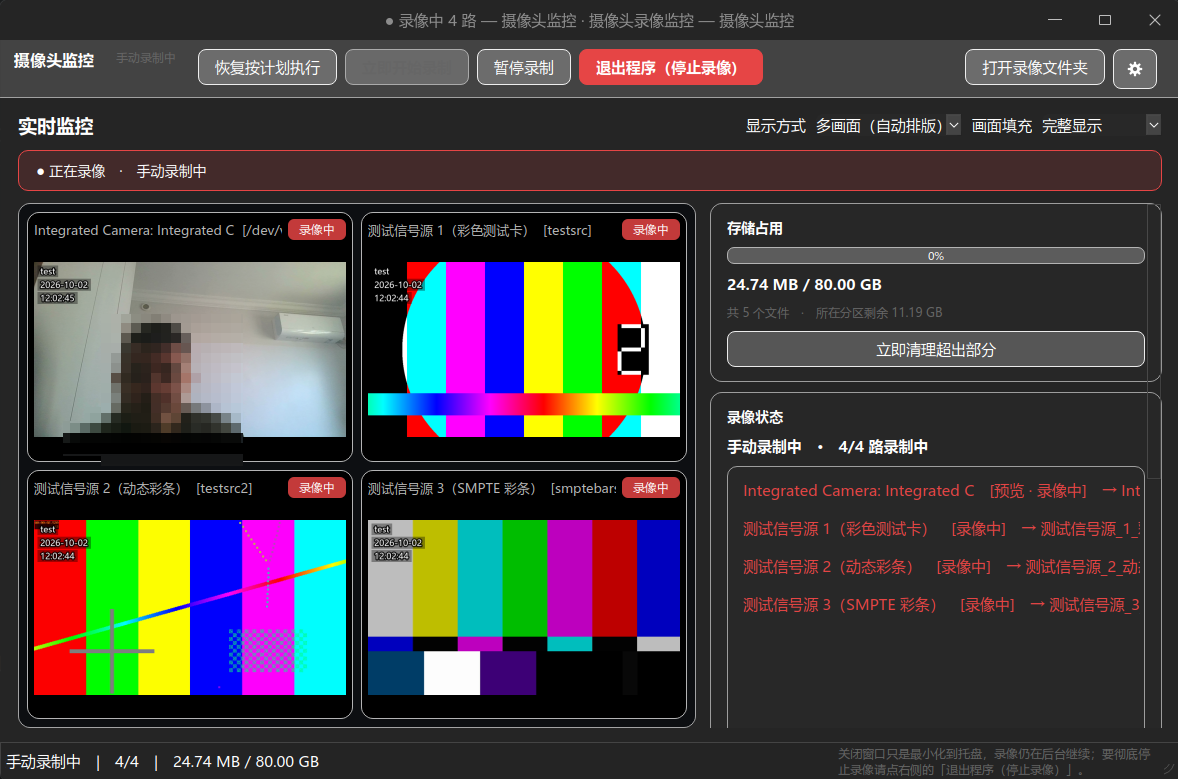Click the 实时监控 section heading
Screen dimensions: 1178x779
(x=56, y=126)
